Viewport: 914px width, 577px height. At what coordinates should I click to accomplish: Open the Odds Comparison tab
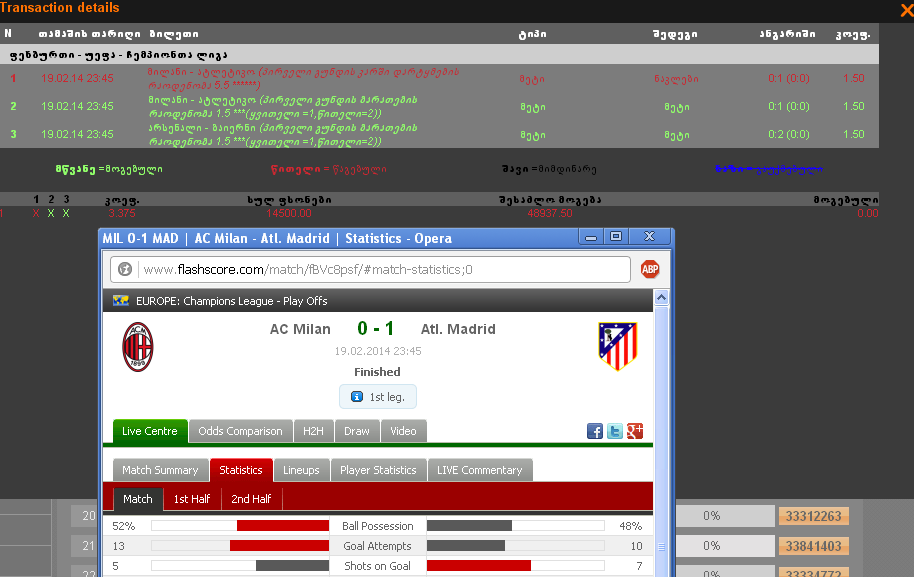pos(240,431)
